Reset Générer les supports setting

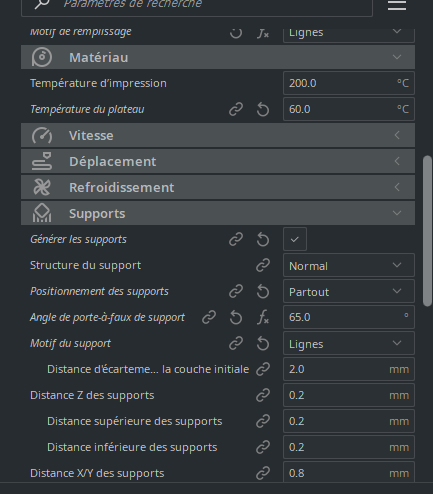tap(263, 239)
